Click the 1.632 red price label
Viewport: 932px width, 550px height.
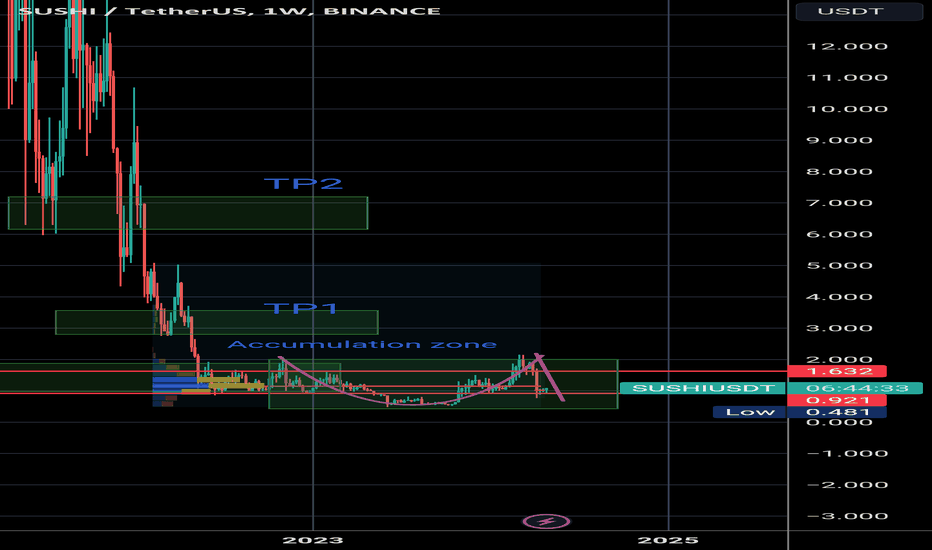(837, 372)
